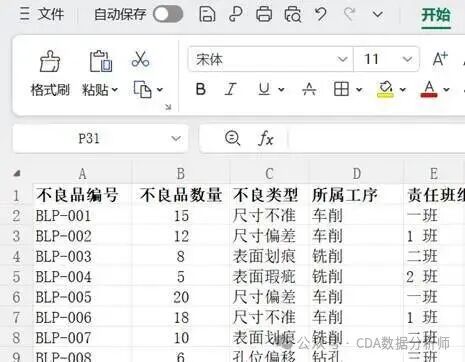
Task: Apply the red font color A
Action: [429, 89]
